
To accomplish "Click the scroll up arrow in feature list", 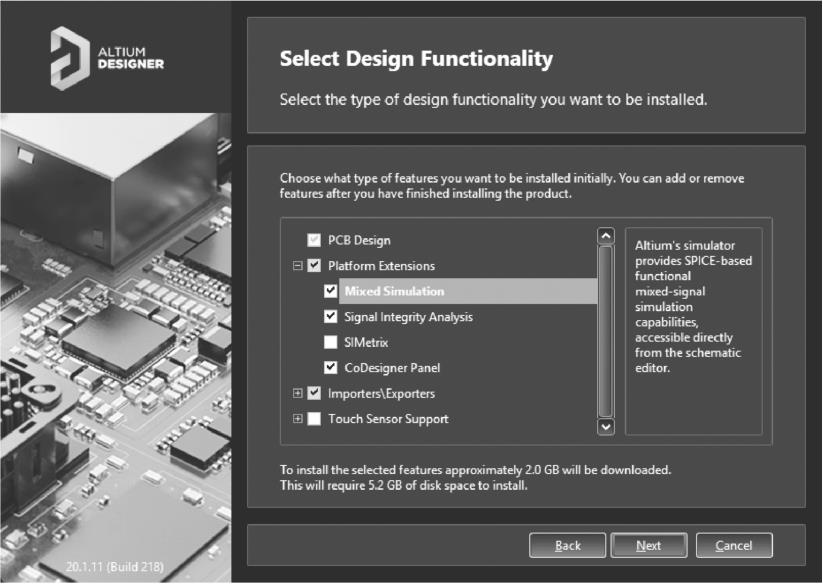I will [x=604, y=236].
